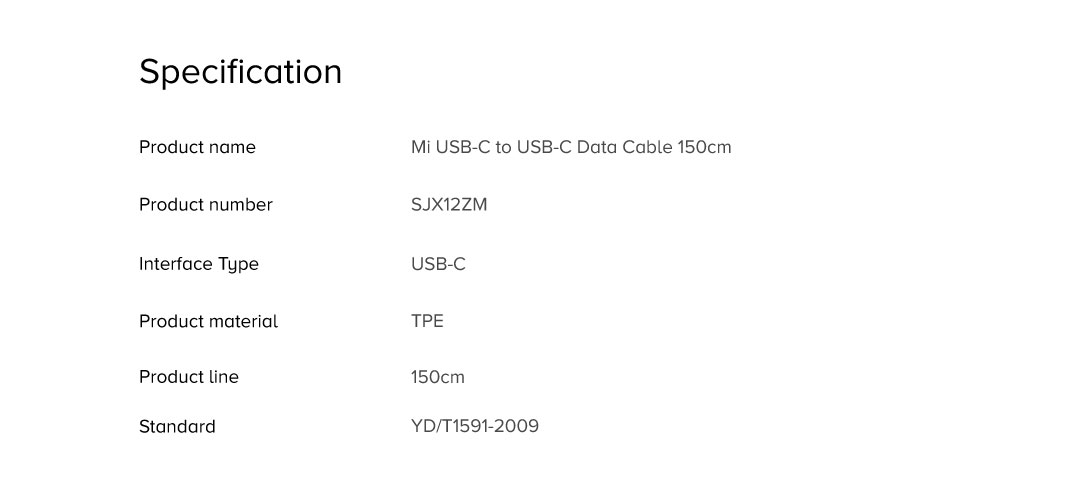
Task: Click the USB-C interface type value
Action: coord(438,264)
